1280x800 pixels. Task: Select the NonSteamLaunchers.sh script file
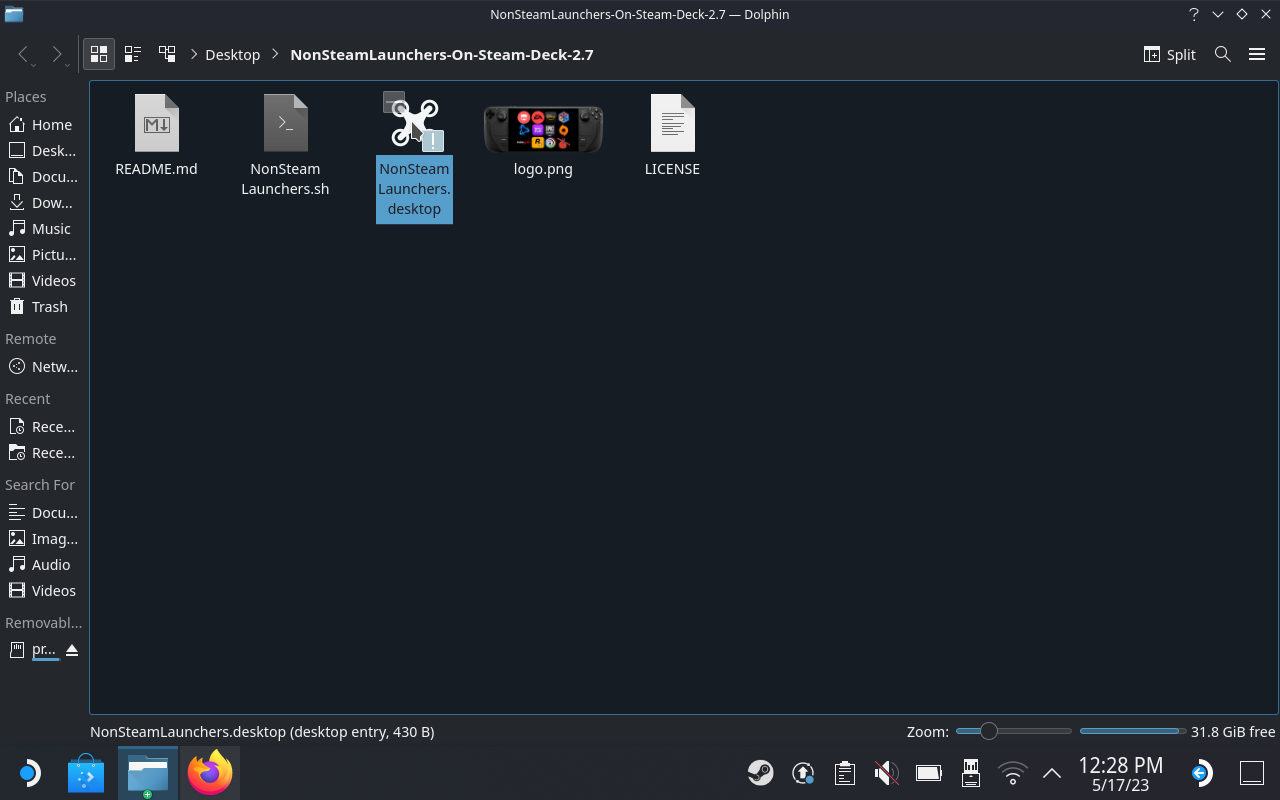pyautogui.click(x=285, y=145)
